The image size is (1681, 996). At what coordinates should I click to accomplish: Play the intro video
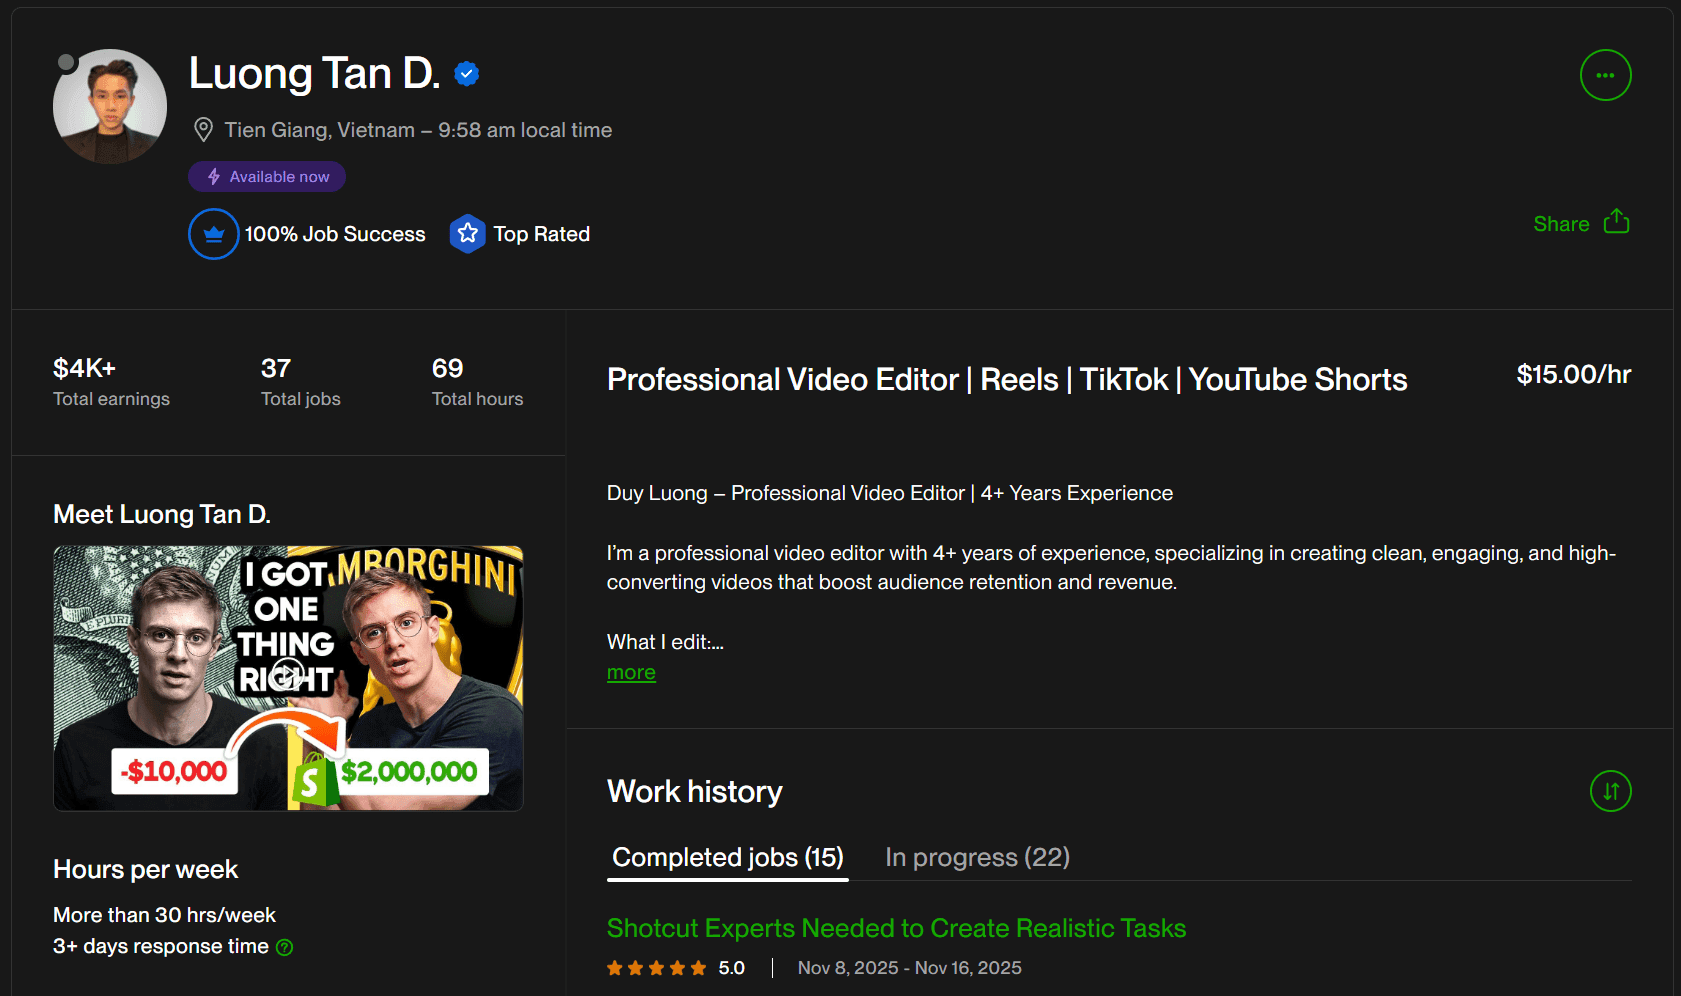(x=288, y=677)
